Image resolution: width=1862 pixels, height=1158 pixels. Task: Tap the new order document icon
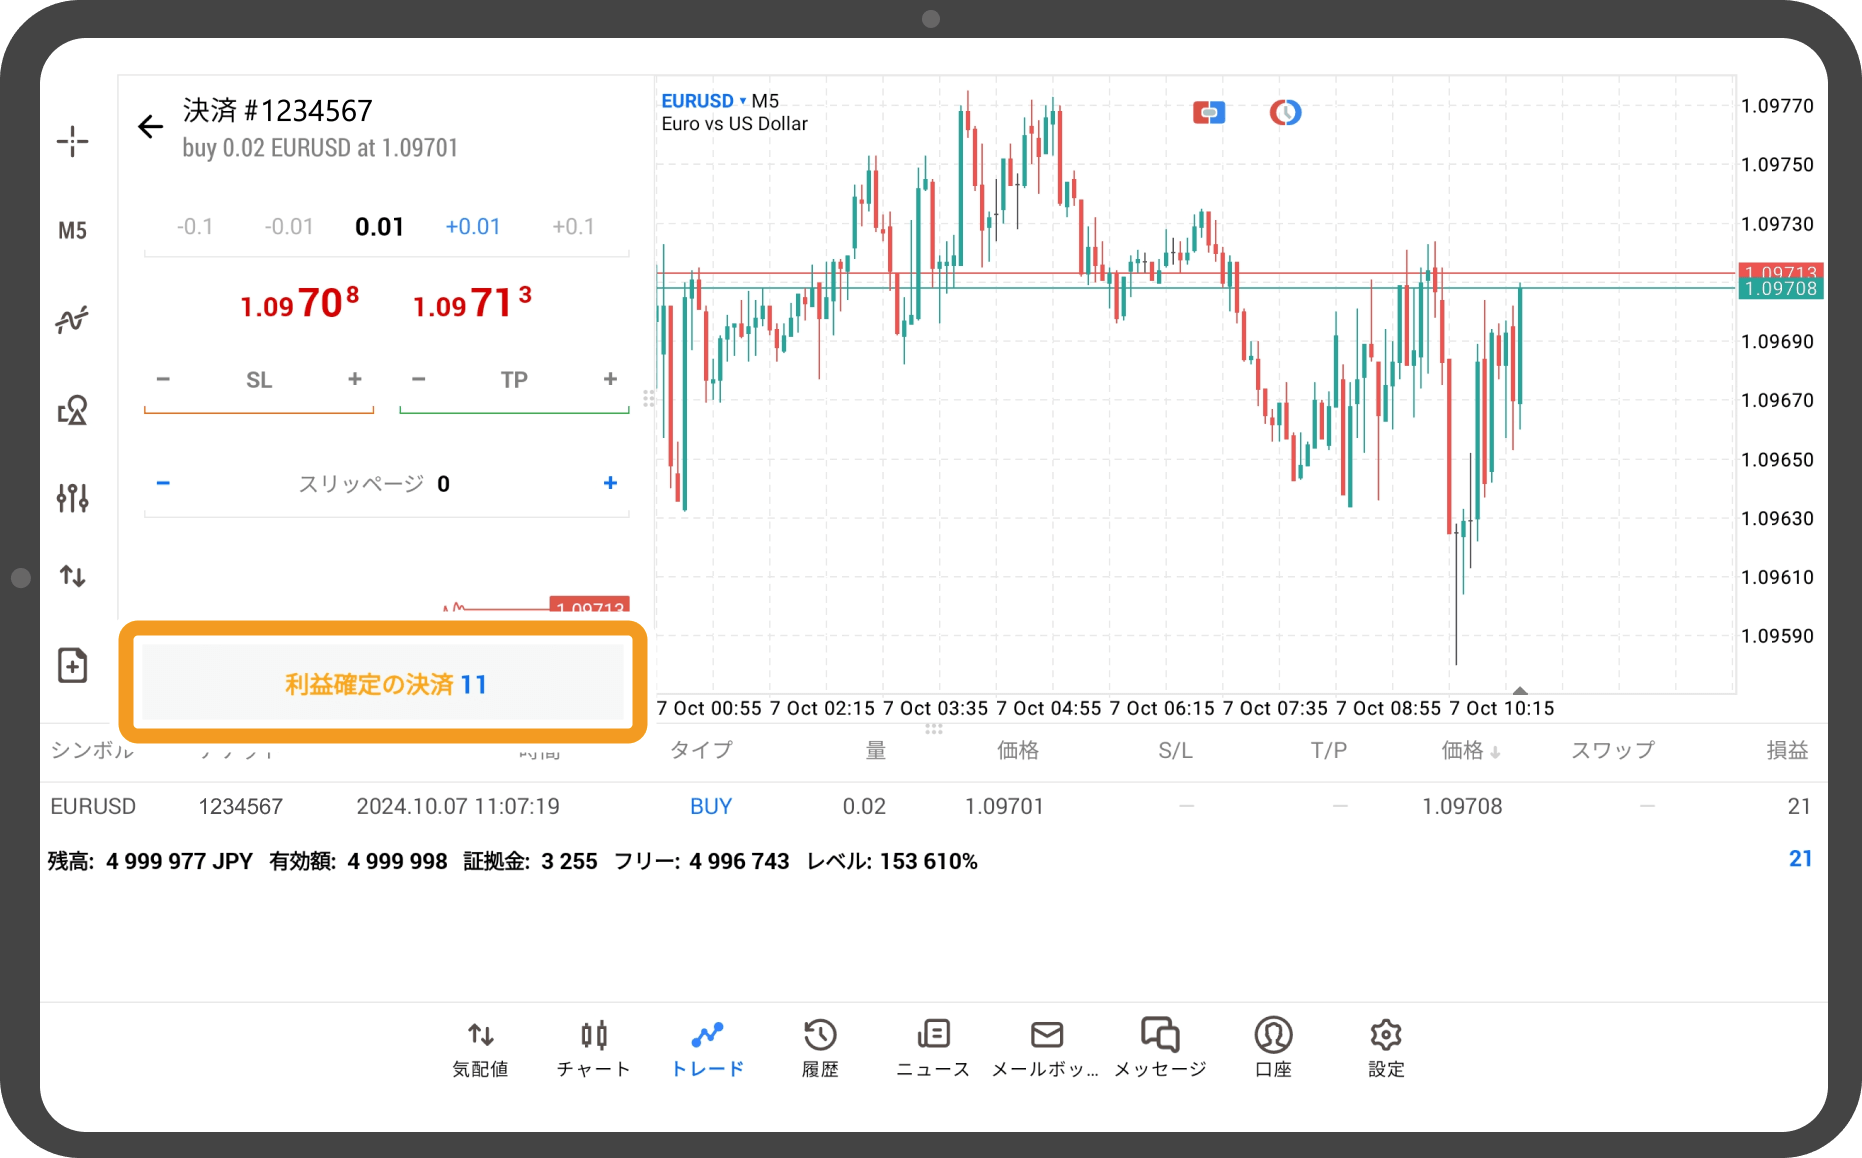click(x=72, y=665)
